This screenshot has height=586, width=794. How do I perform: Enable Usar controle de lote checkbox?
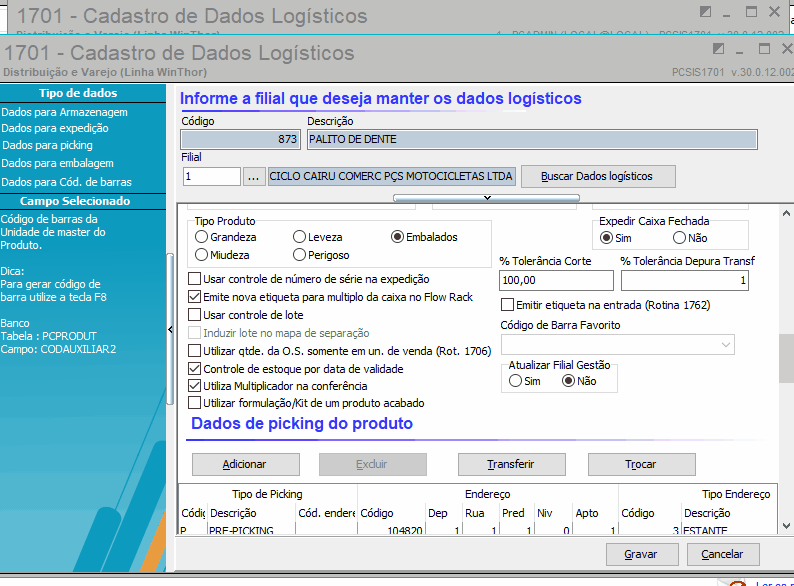194,315
